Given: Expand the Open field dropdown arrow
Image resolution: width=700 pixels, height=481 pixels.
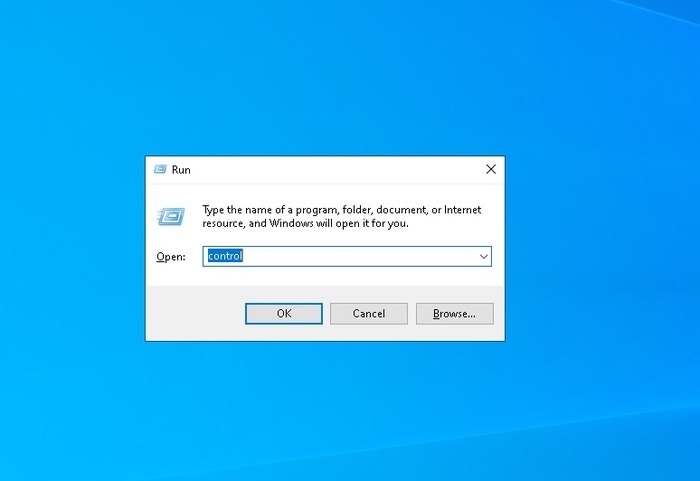Looking at the screenshot, I should pos(483,256).
